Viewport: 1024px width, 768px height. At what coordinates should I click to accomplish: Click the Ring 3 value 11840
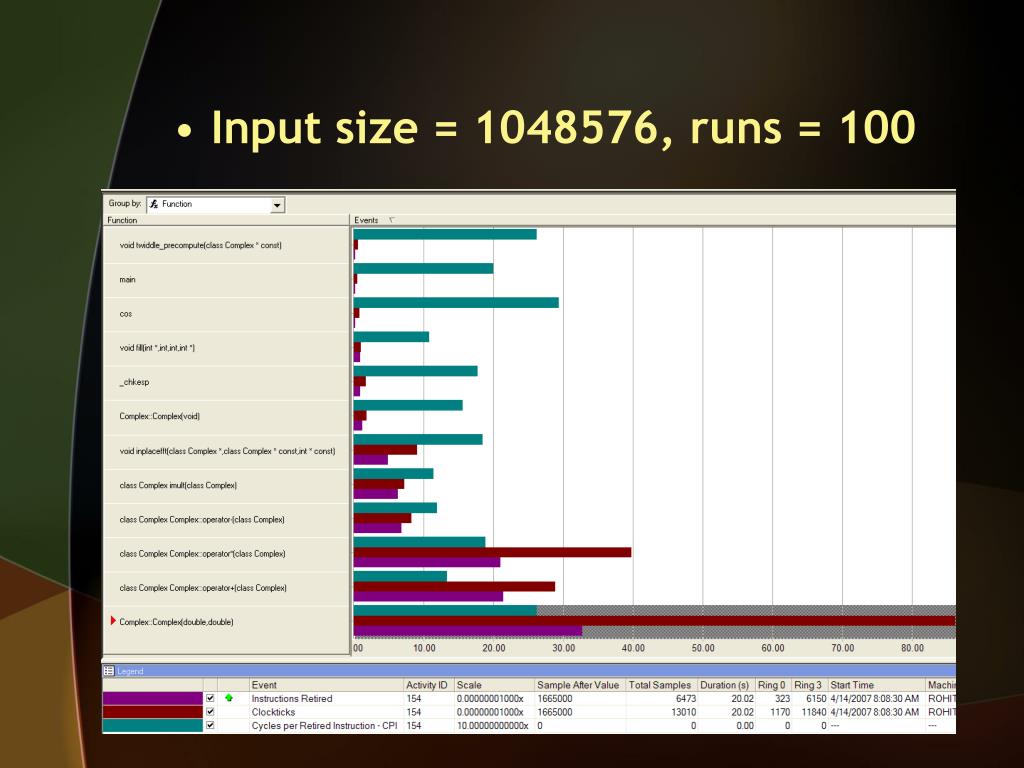tap(814, 712)
